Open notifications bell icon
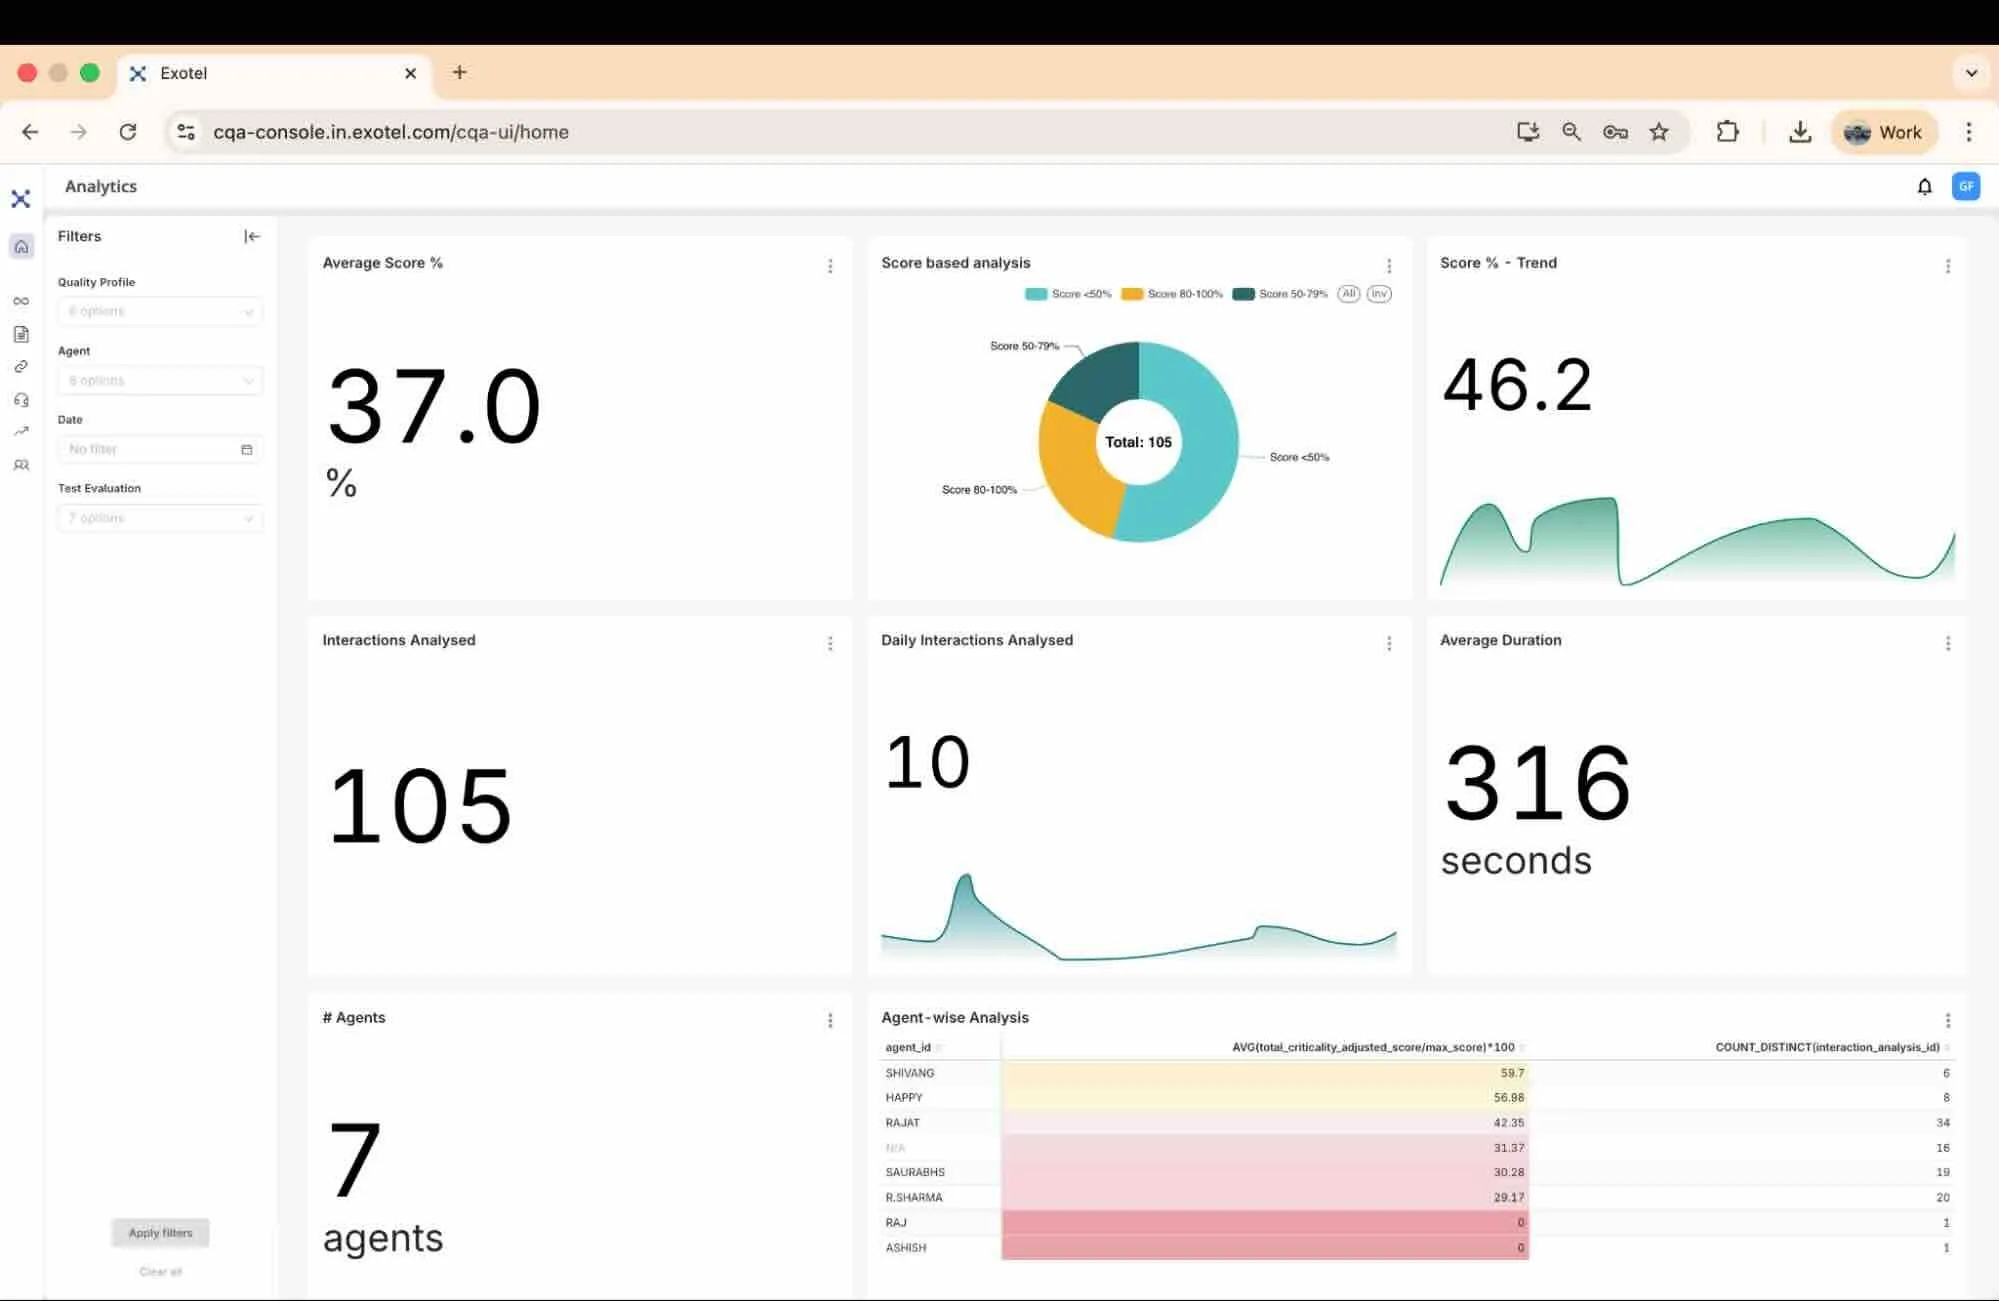 (1924, 186)
